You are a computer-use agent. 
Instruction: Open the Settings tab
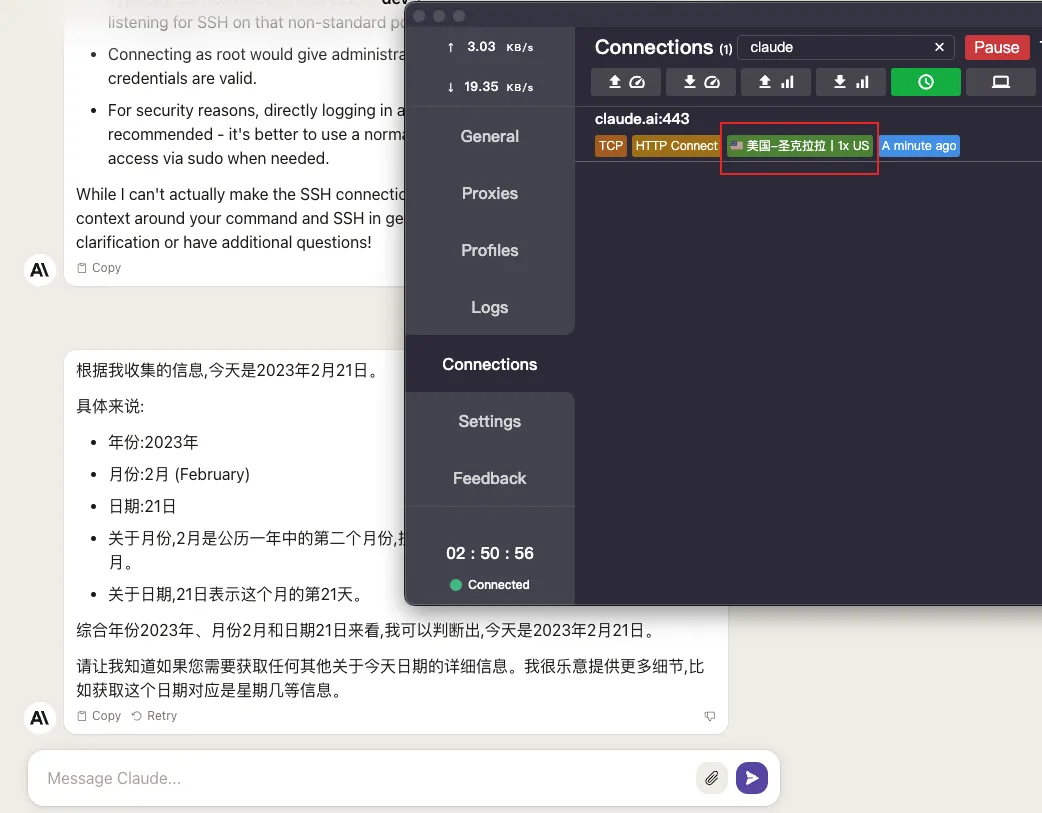(x=490, y=421)
